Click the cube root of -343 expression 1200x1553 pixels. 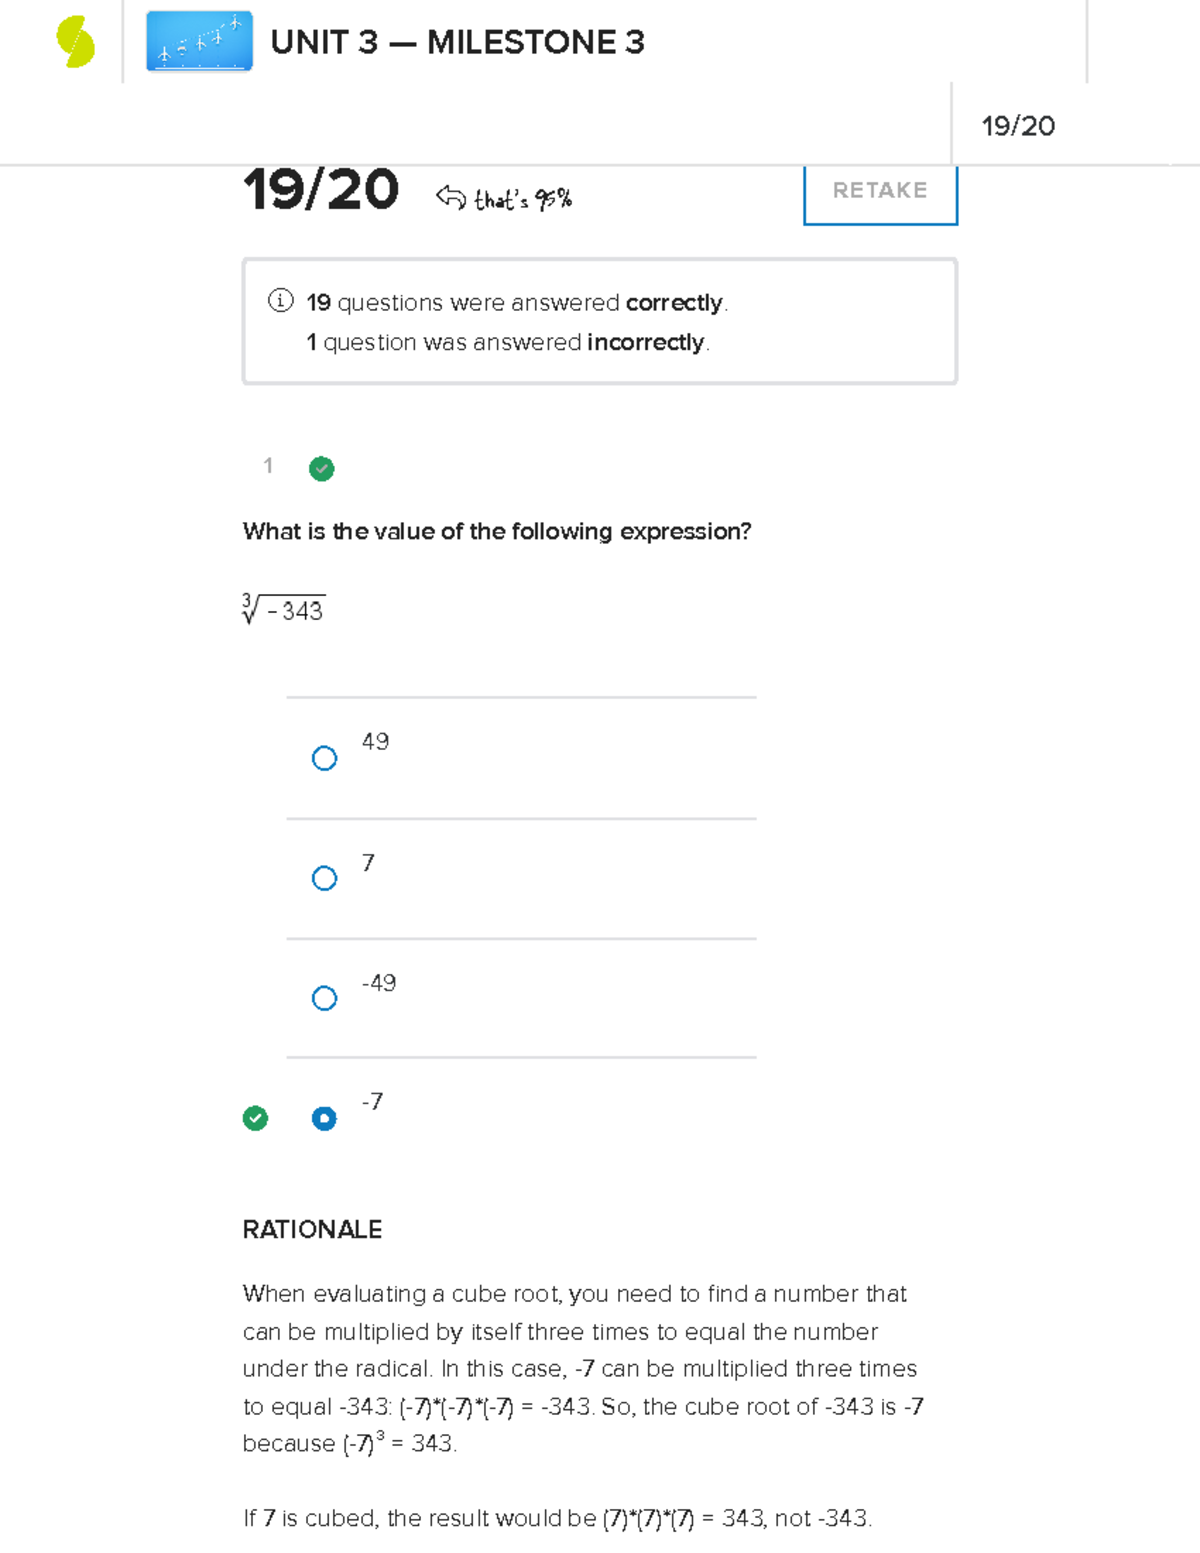tap(284, 609)
